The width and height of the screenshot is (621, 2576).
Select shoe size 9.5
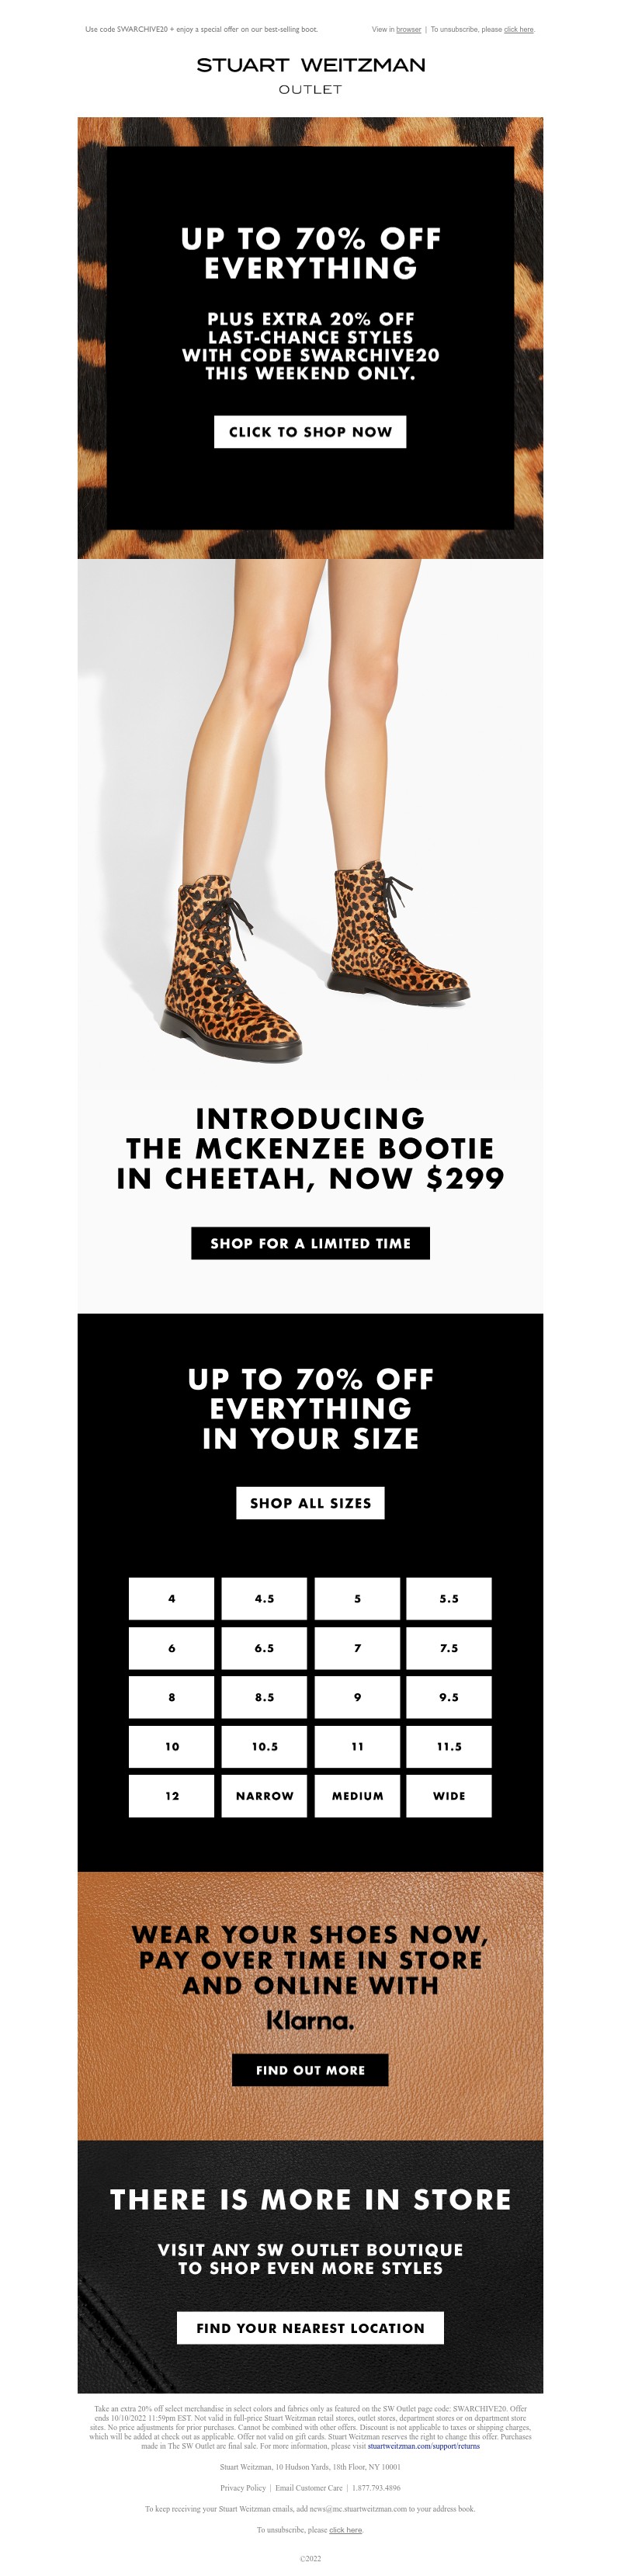449,1697
